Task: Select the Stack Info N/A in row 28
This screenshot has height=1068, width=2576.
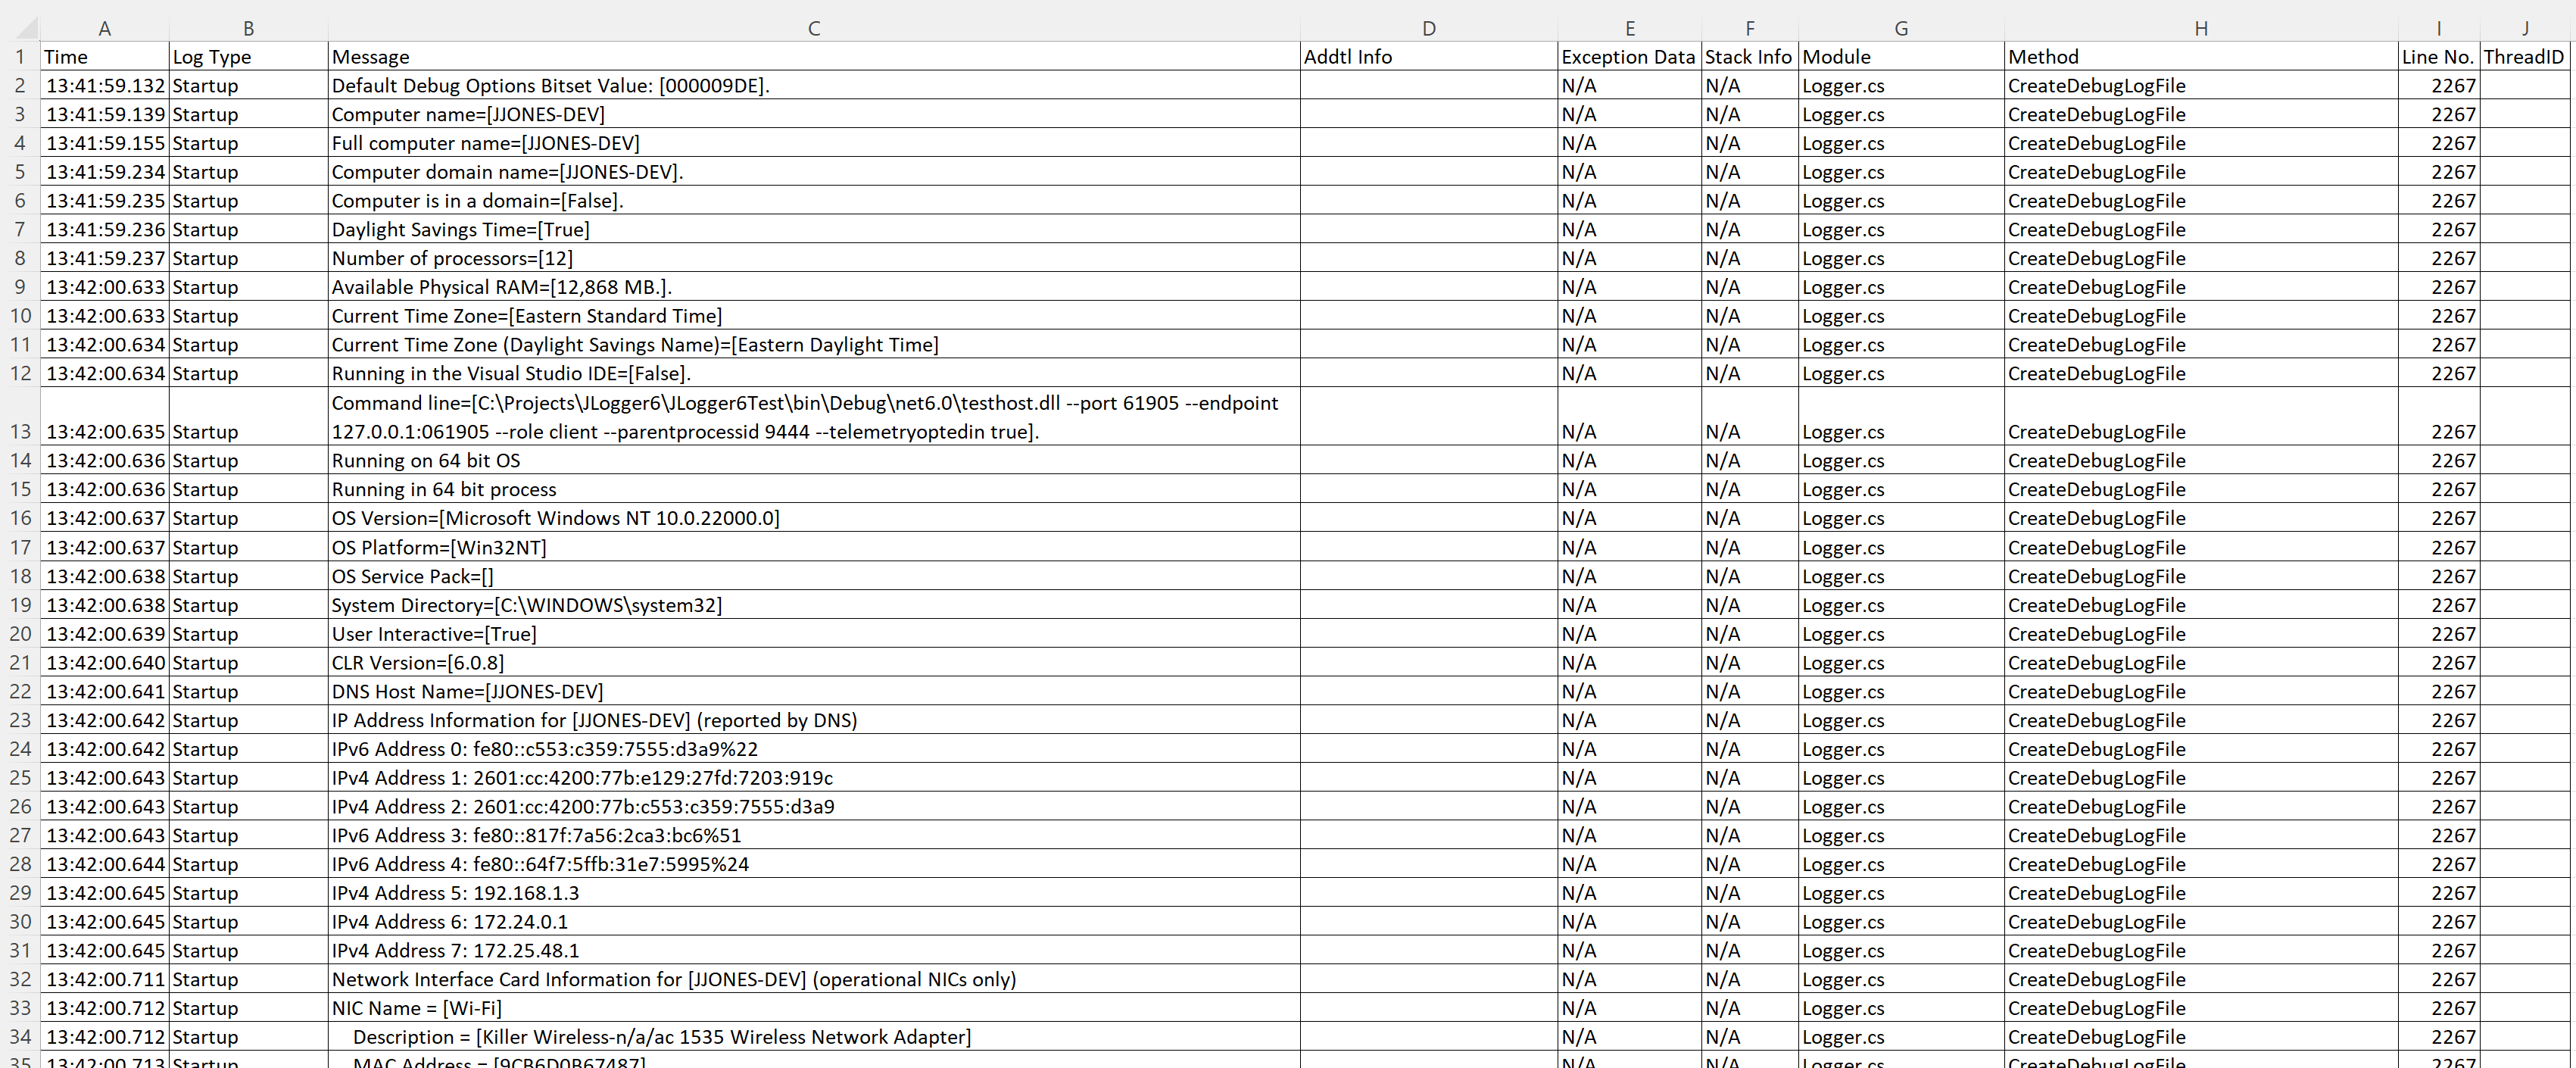Action: coord(1750,864)
